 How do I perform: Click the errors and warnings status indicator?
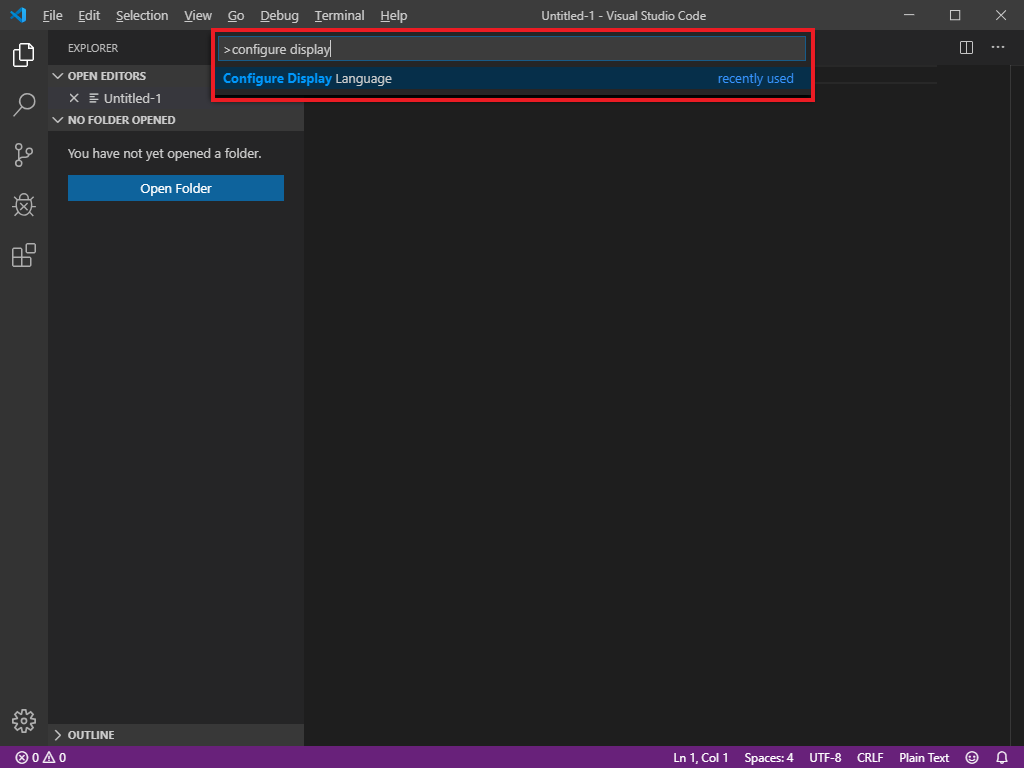click(40, 758)
